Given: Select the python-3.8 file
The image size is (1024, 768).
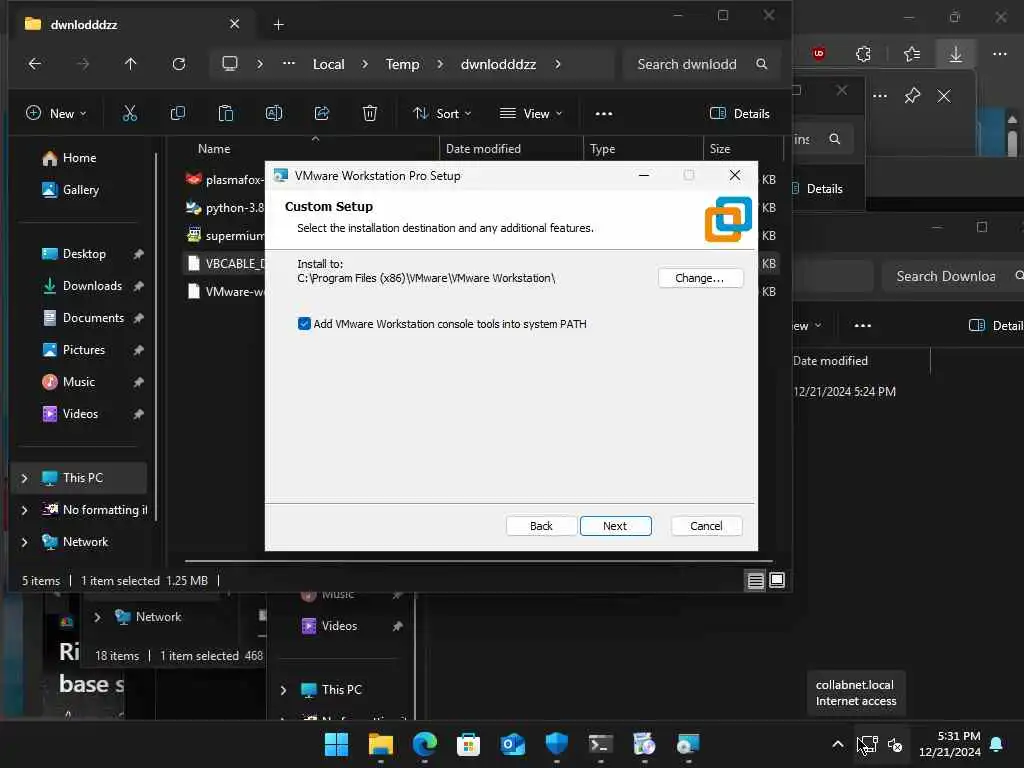Looking at the screenshot, I should click(225, 208).
